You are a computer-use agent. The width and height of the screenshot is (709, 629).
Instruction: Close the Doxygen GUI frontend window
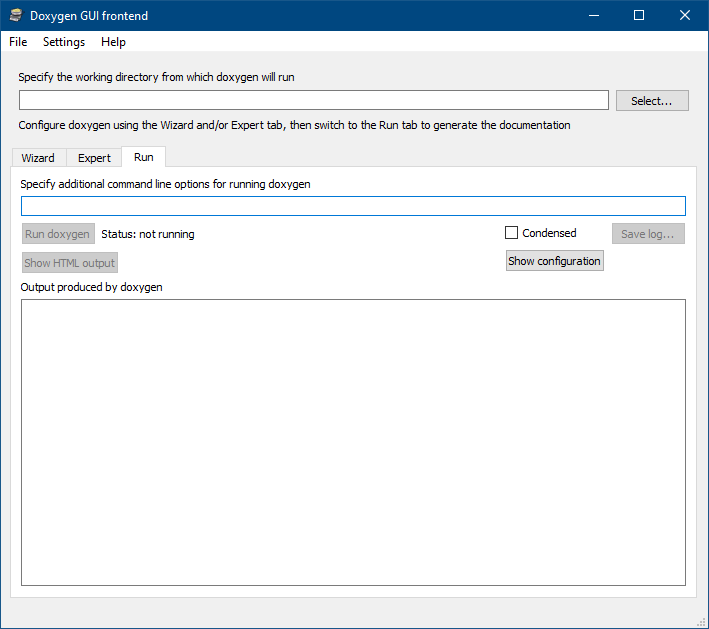click(x=685, y=16)
